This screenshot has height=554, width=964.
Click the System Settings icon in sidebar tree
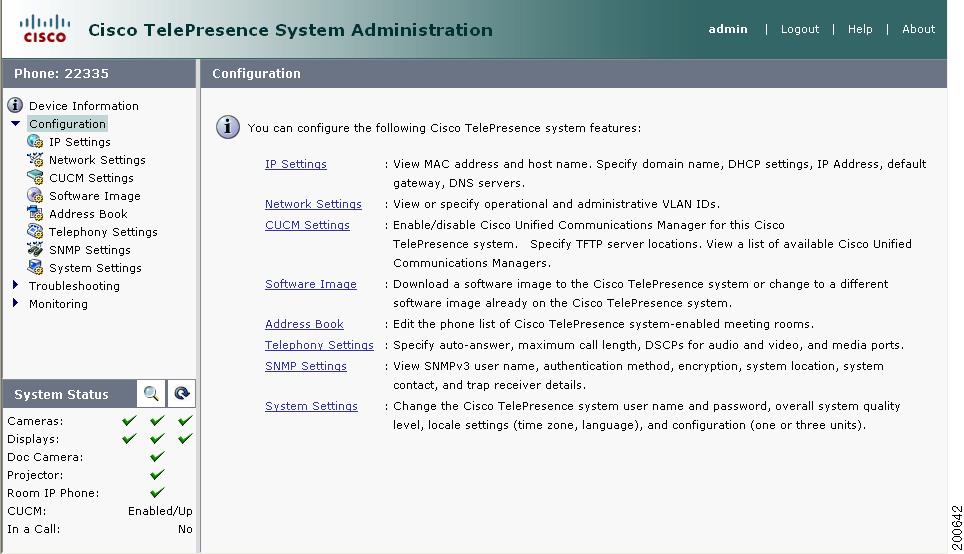click(35, 267)
